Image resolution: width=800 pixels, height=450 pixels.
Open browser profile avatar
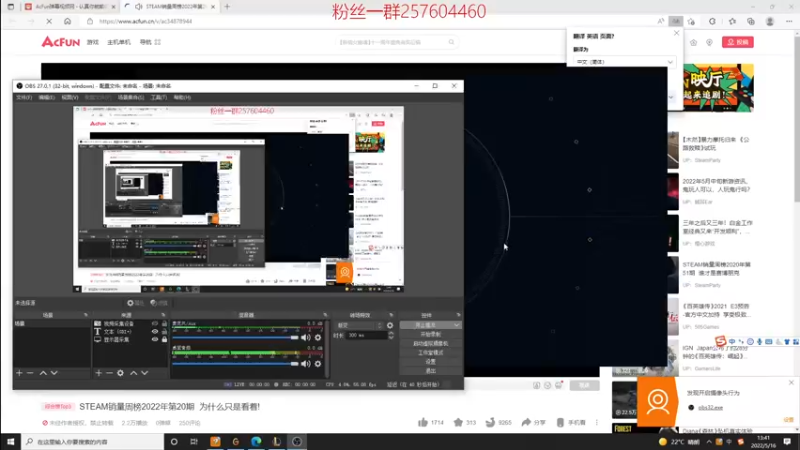(x=770, y=21)
